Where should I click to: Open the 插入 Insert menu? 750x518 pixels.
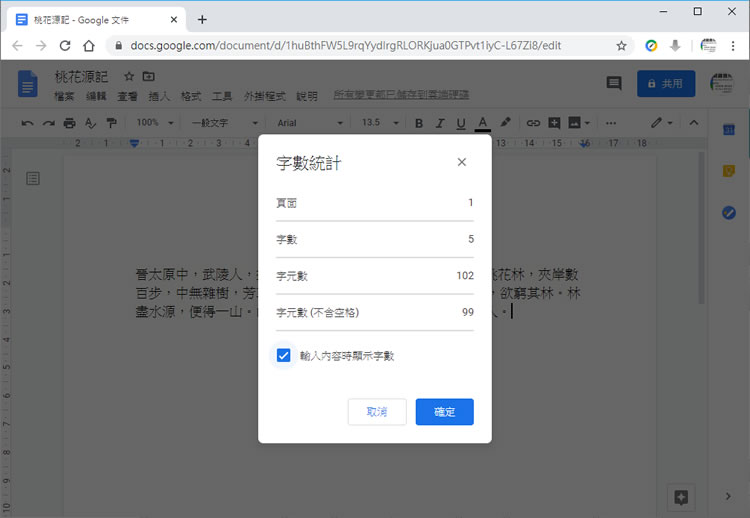coord(159,96)
